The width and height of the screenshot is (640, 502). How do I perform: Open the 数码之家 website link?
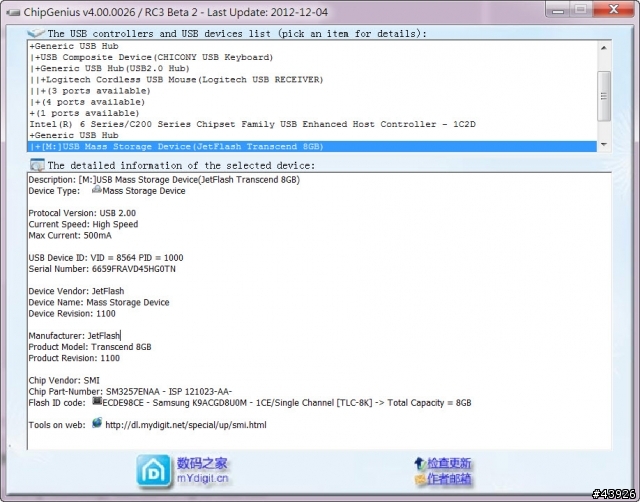point(202,463)
